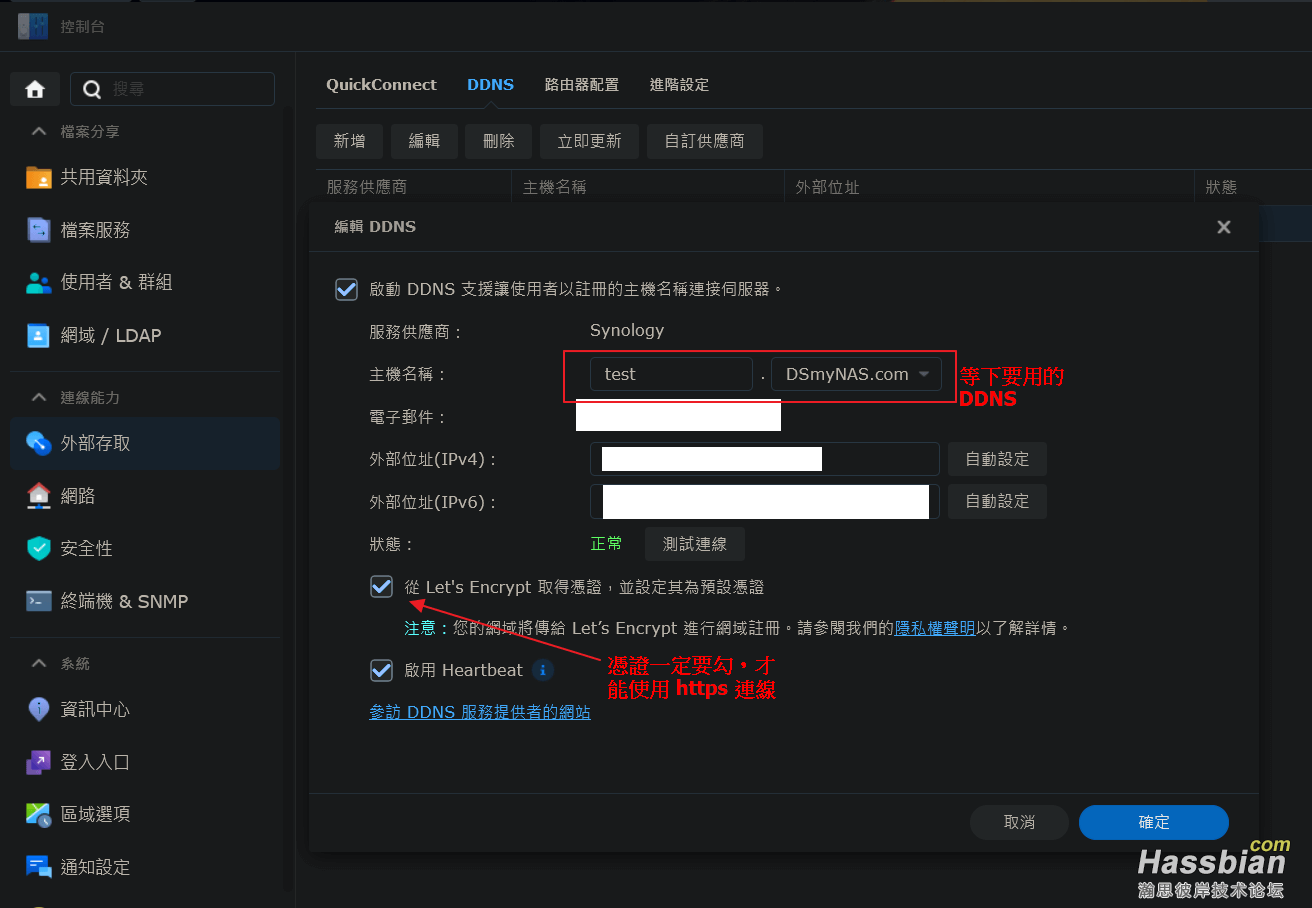Collapse the 系統 section
The image size is (1312, 908).
pyautogui.click(x=39, y=663)
